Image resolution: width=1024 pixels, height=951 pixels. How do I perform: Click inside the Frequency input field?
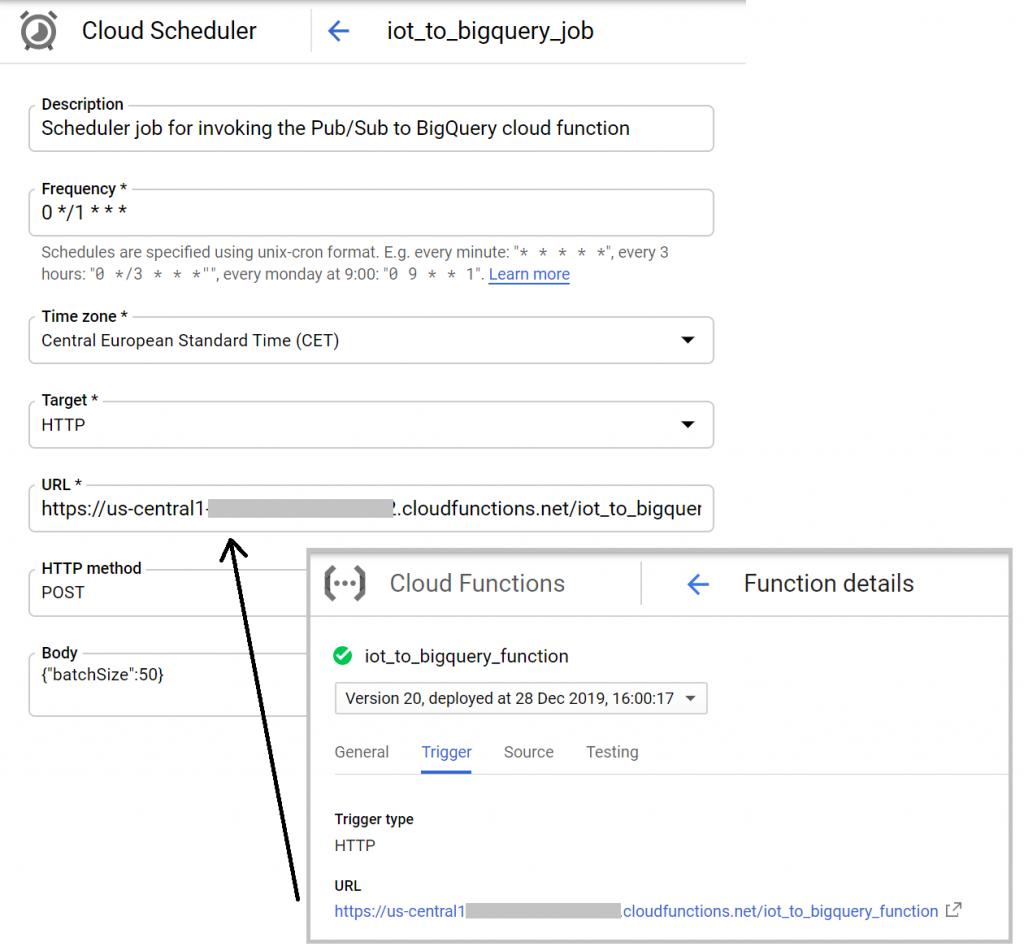[x=370, y=212]
